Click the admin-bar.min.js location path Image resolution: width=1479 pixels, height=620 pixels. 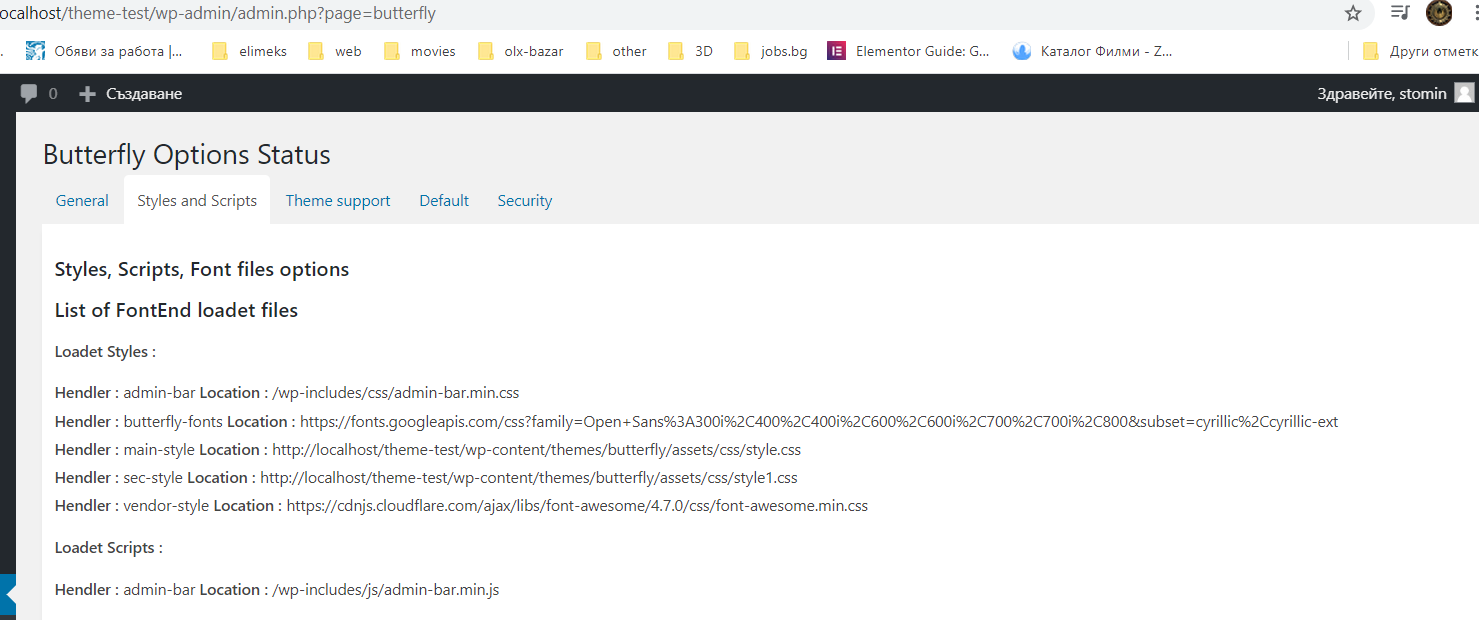pyautogui.click(x=386, y=590)
